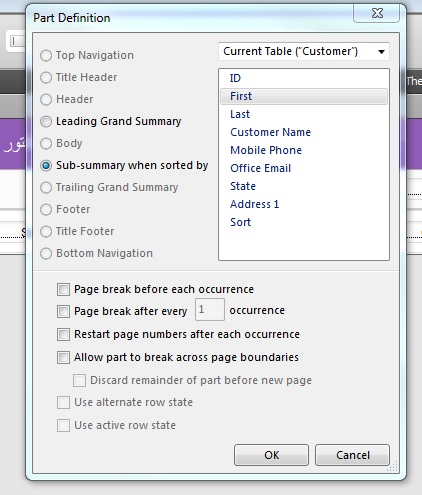Viewport: 422px width, 495px height.
Task: Pick the State field
Action: click(304, 186)
